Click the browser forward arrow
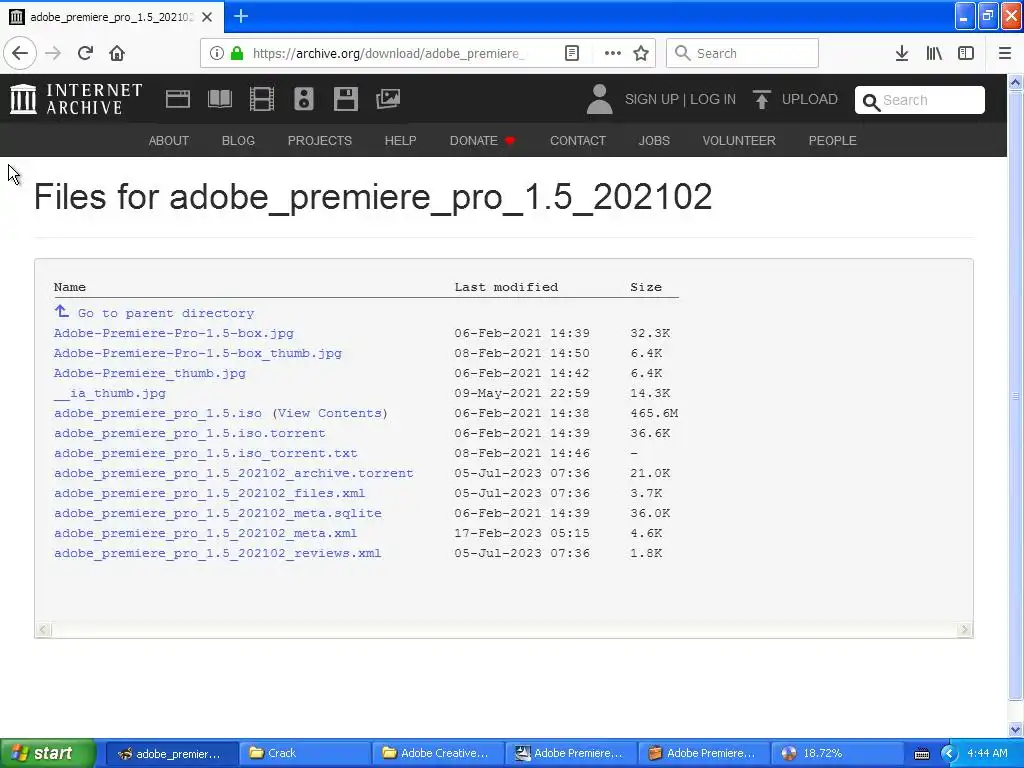The image size is (1024, 768). [x=53, y=53]
